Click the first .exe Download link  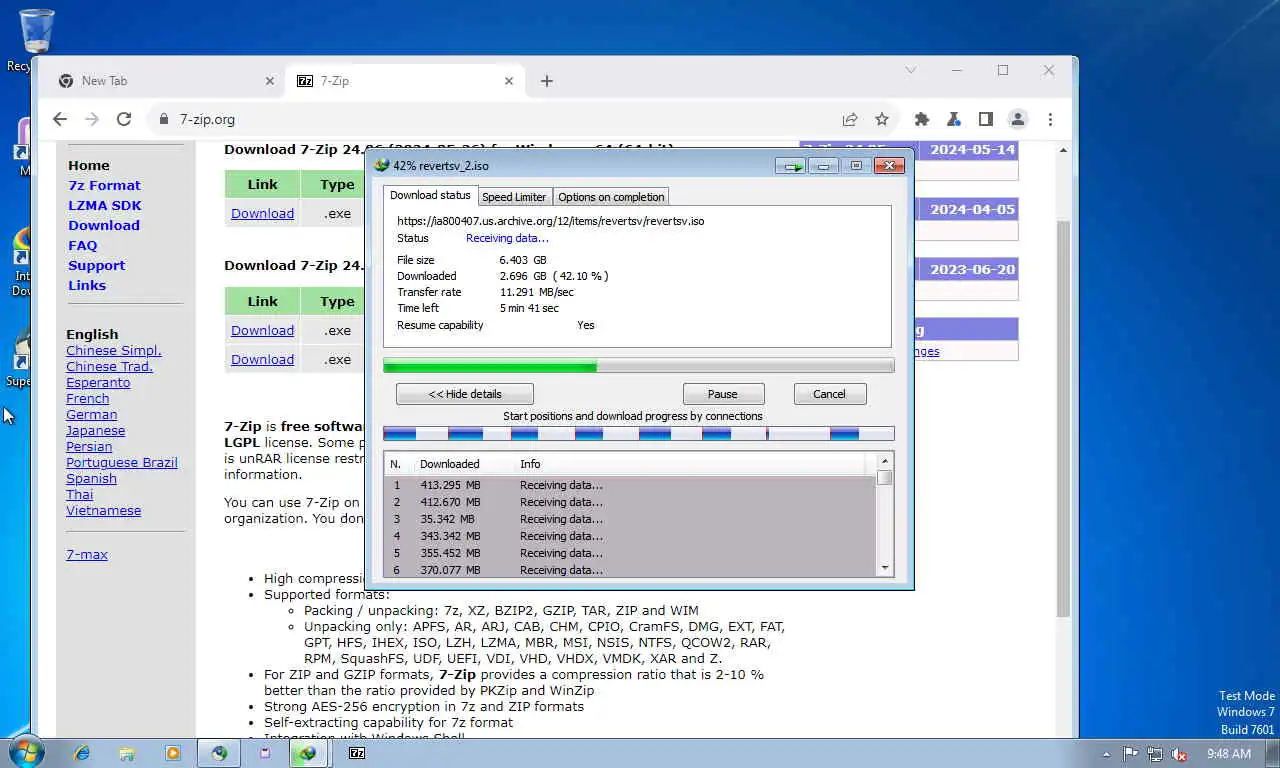point(262,213)
